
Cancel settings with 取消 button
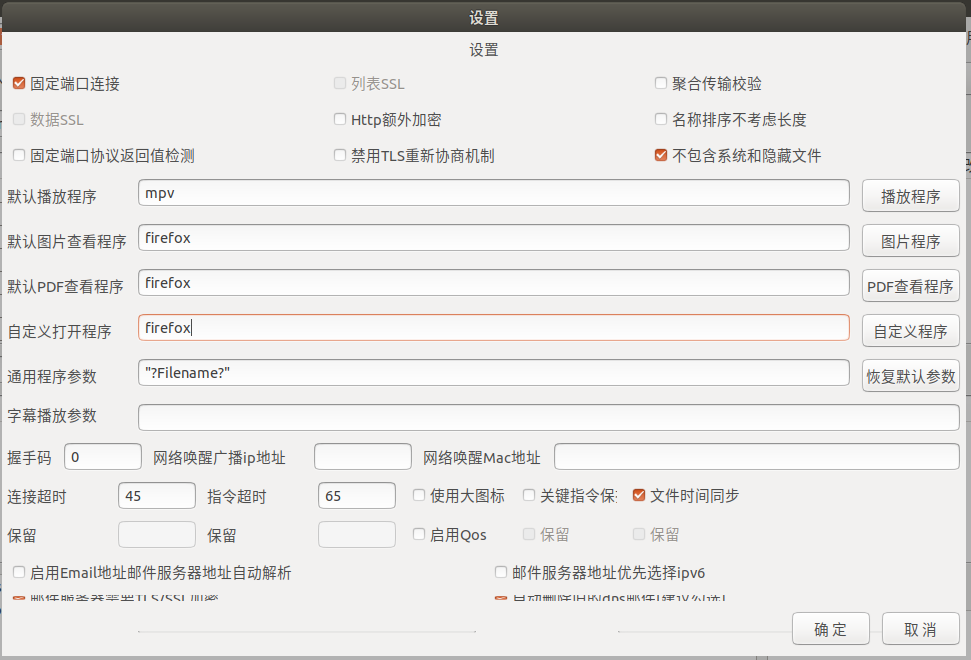point(920,629)
